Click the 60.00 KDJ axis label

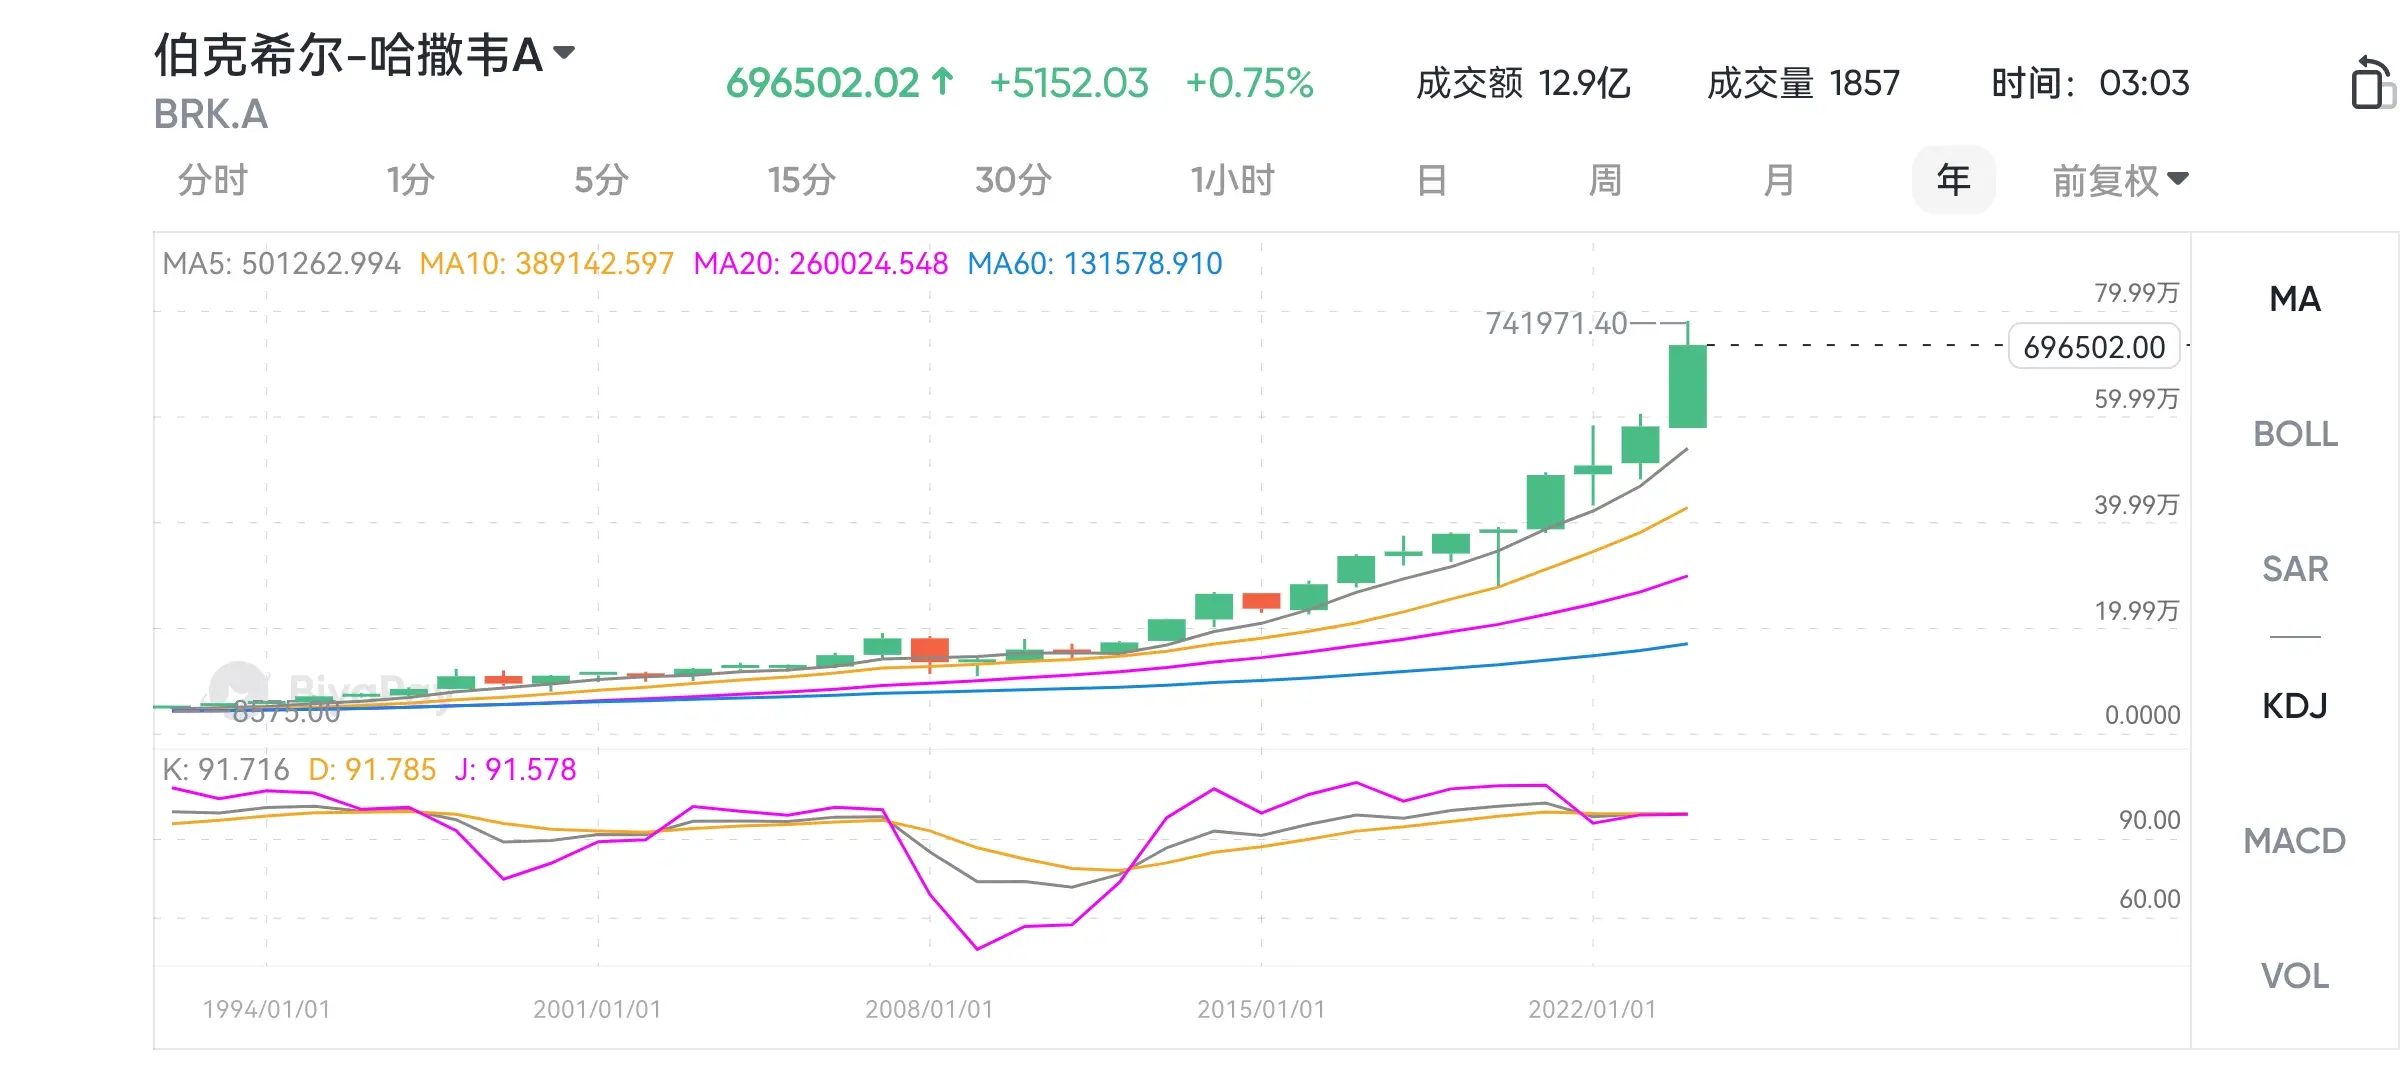coord(2149,899)
